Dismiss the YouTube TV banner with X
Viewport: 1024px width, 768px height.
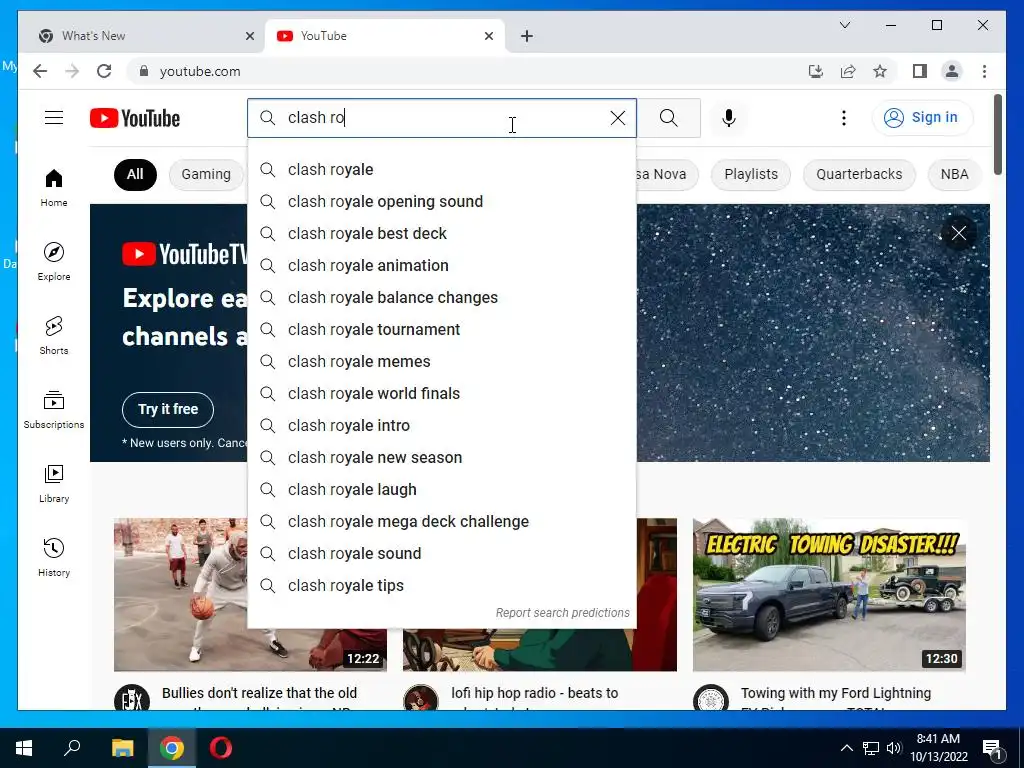[958, 233]
